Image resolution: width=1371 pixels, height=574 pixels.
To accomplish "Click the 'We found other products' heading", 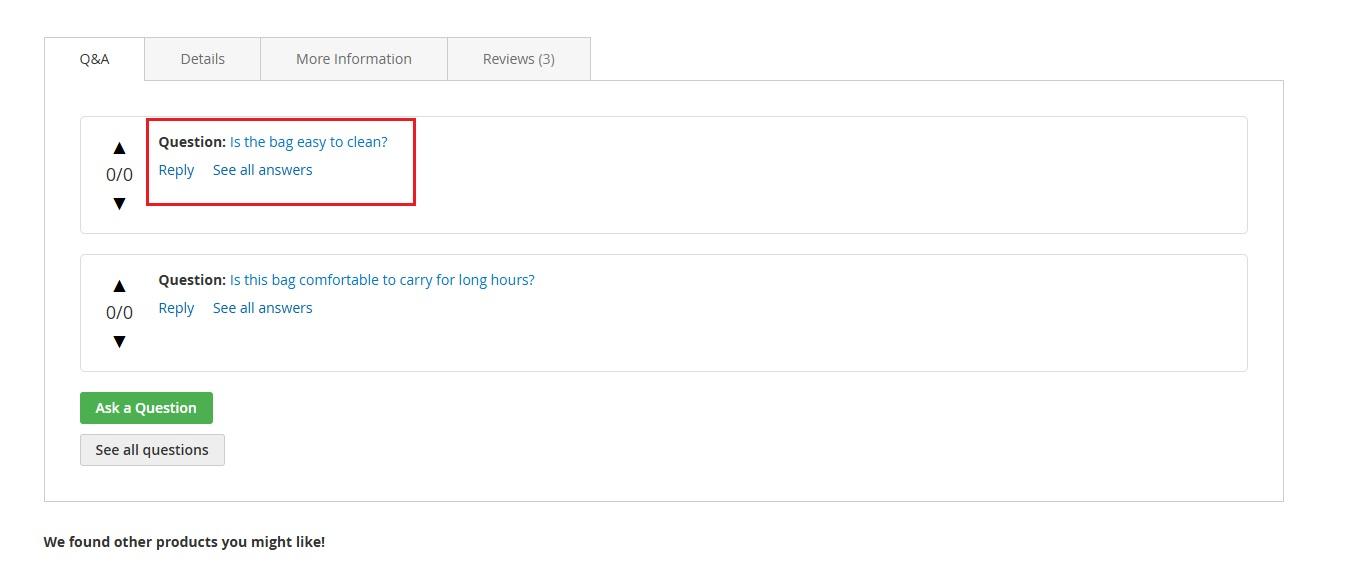I will point(184,542).
